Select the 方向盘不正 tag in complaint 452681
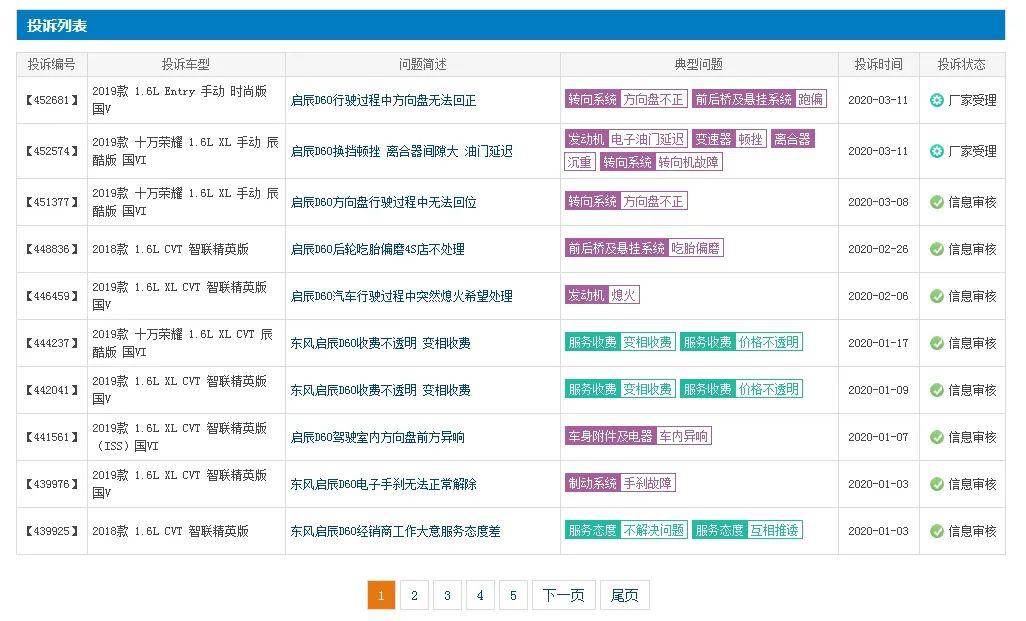Image resolution: width=1026 pixels, height=621 pixels. point(654,99)
